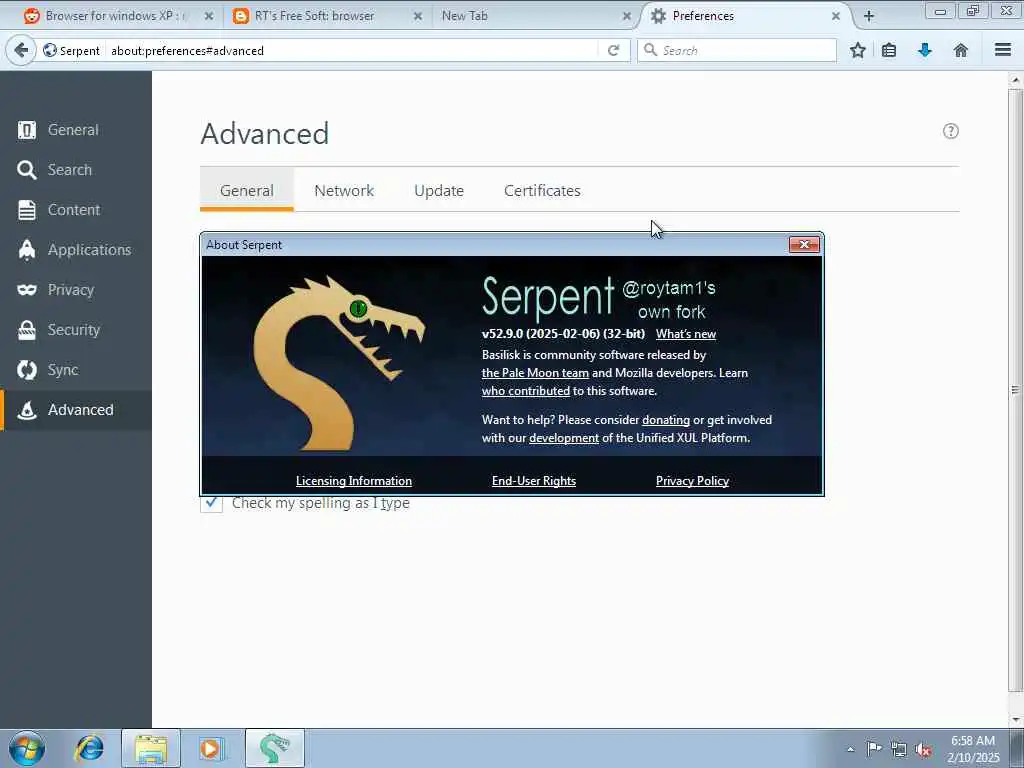
Task: Click the help question mark icon
Action: coord(950,131)
